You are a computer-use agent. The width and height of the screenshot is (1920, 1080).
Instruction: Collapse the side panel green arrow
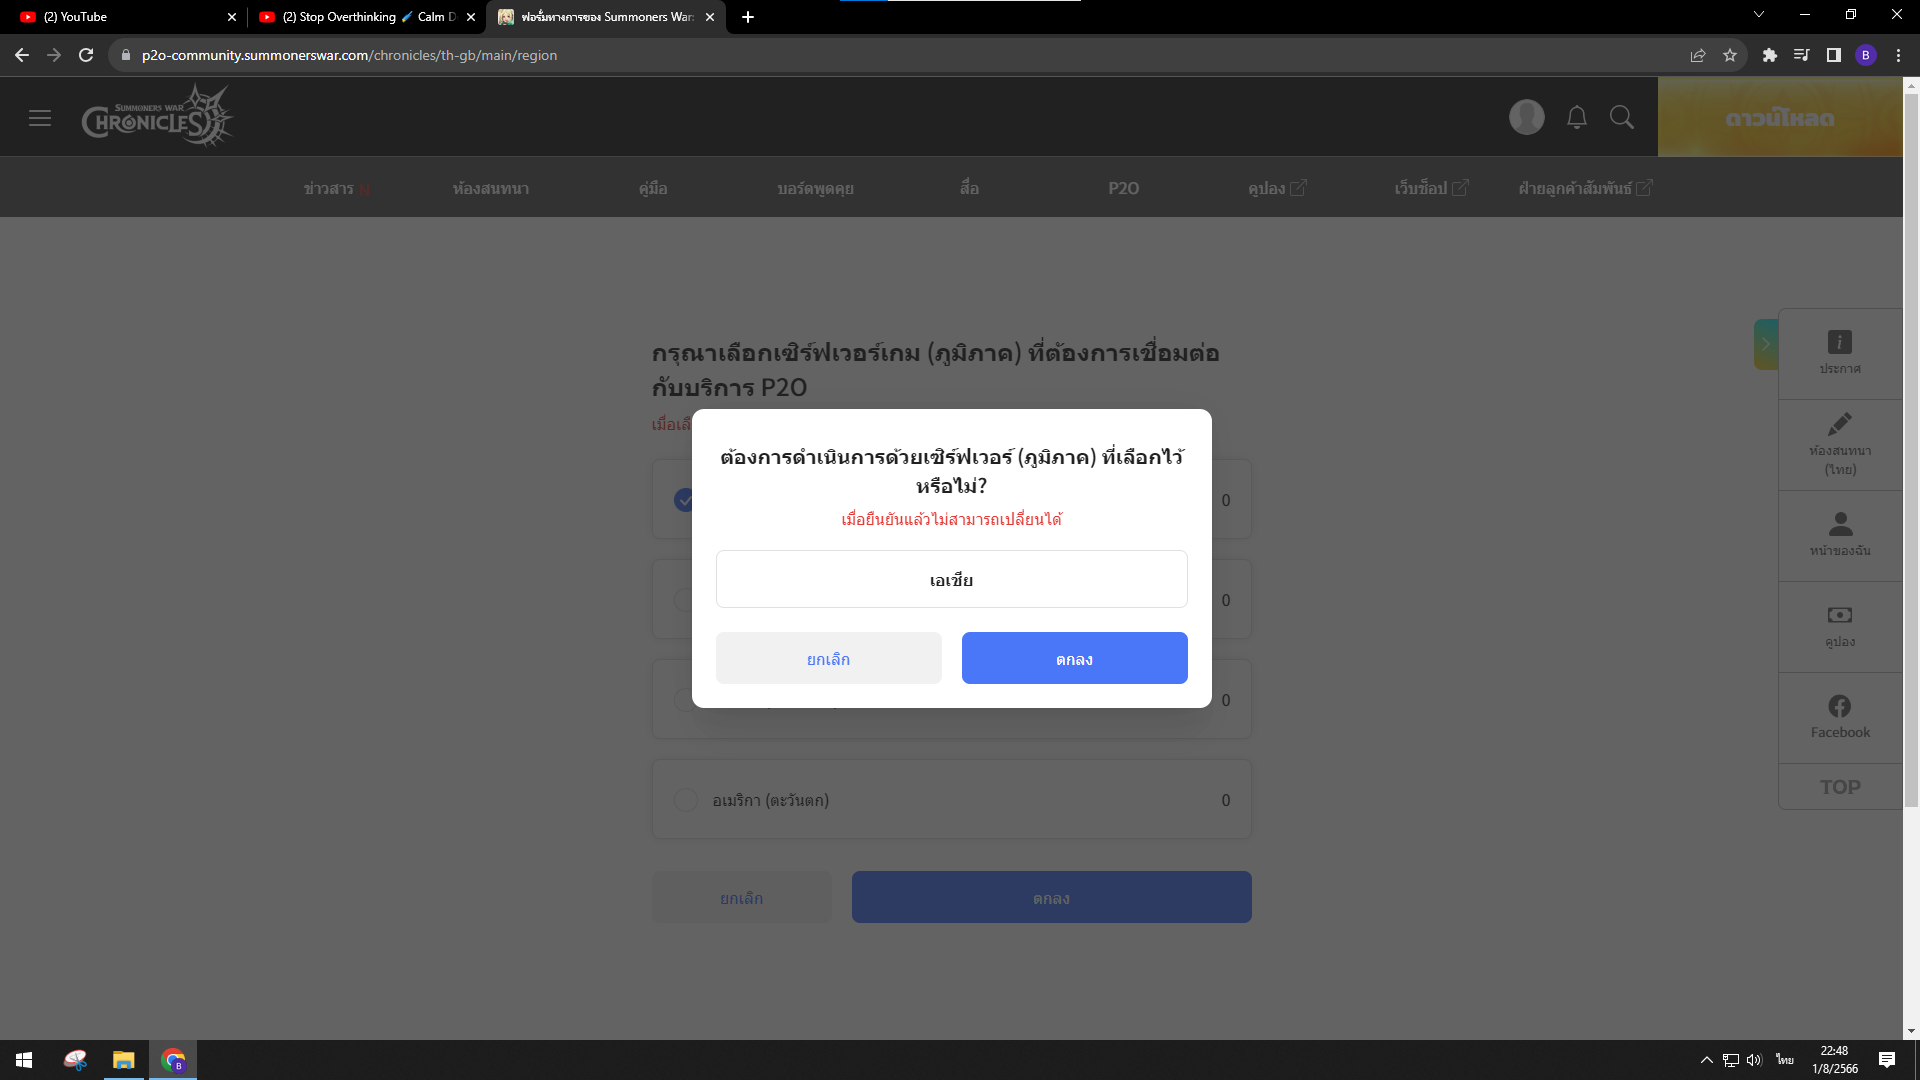pos(1766,344)
